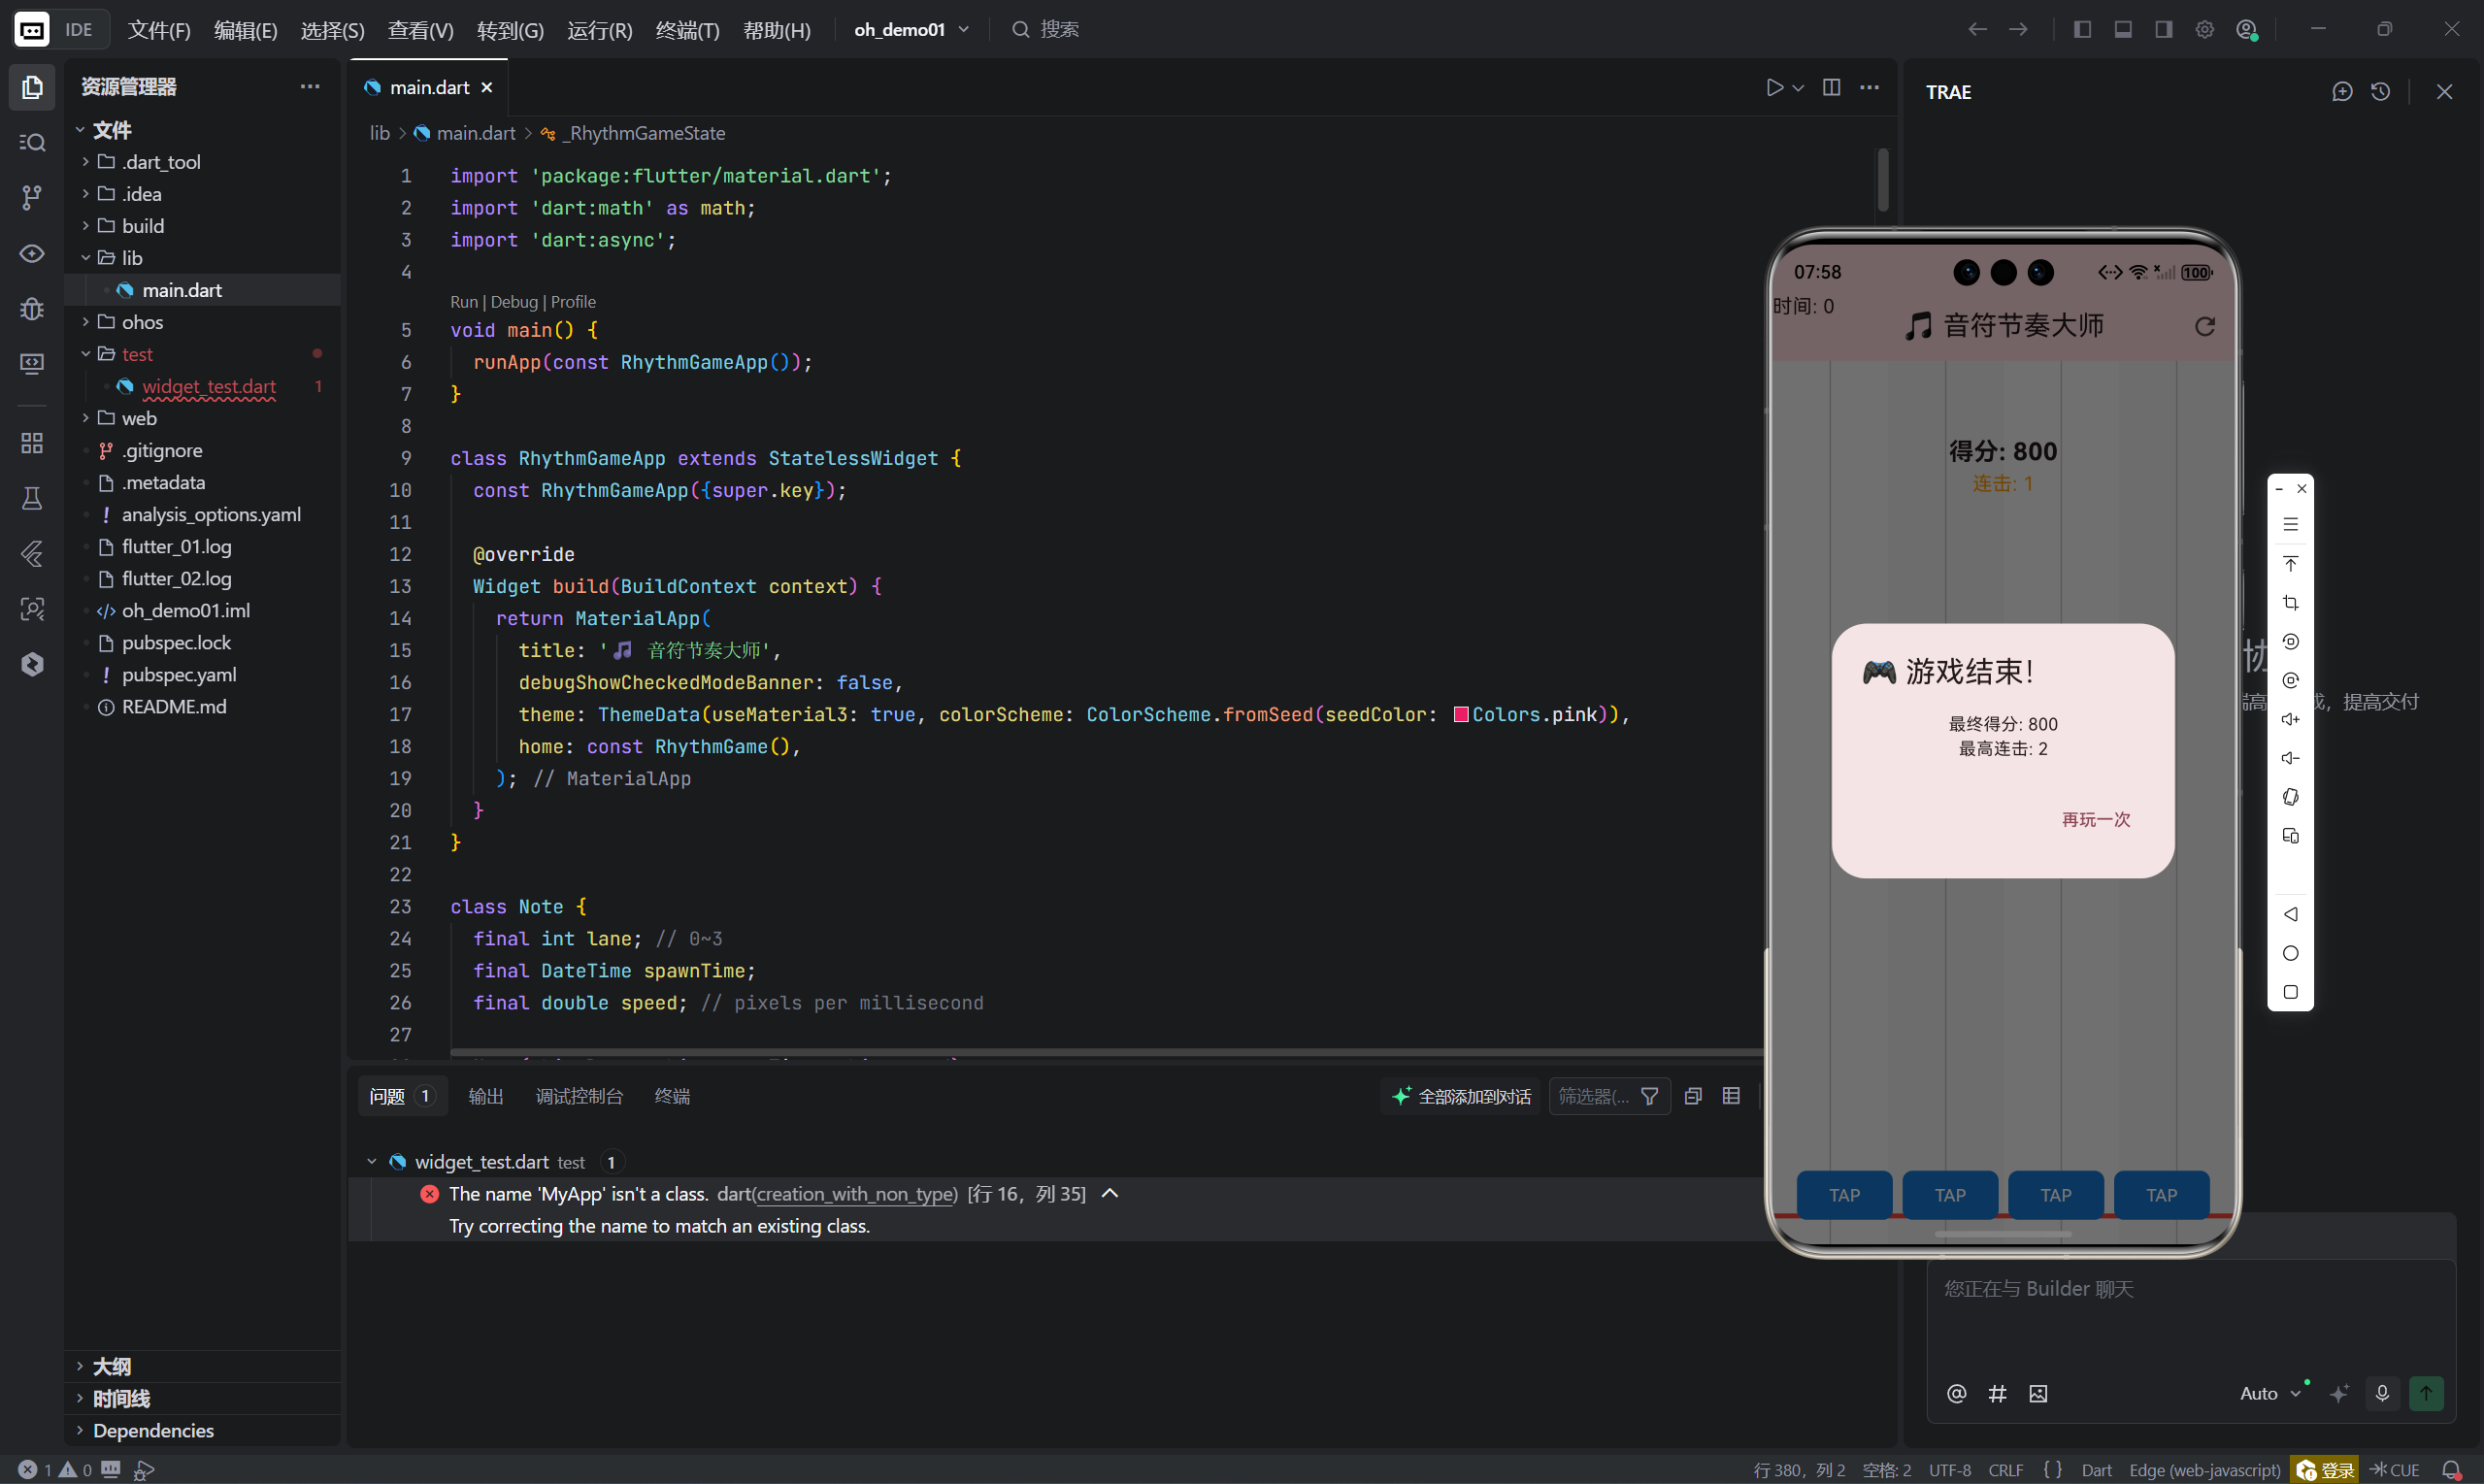Viewport: 2484px width, 1484px height.
Task: Toggle the bottom panel layout icon
Action: [2122, 29]
